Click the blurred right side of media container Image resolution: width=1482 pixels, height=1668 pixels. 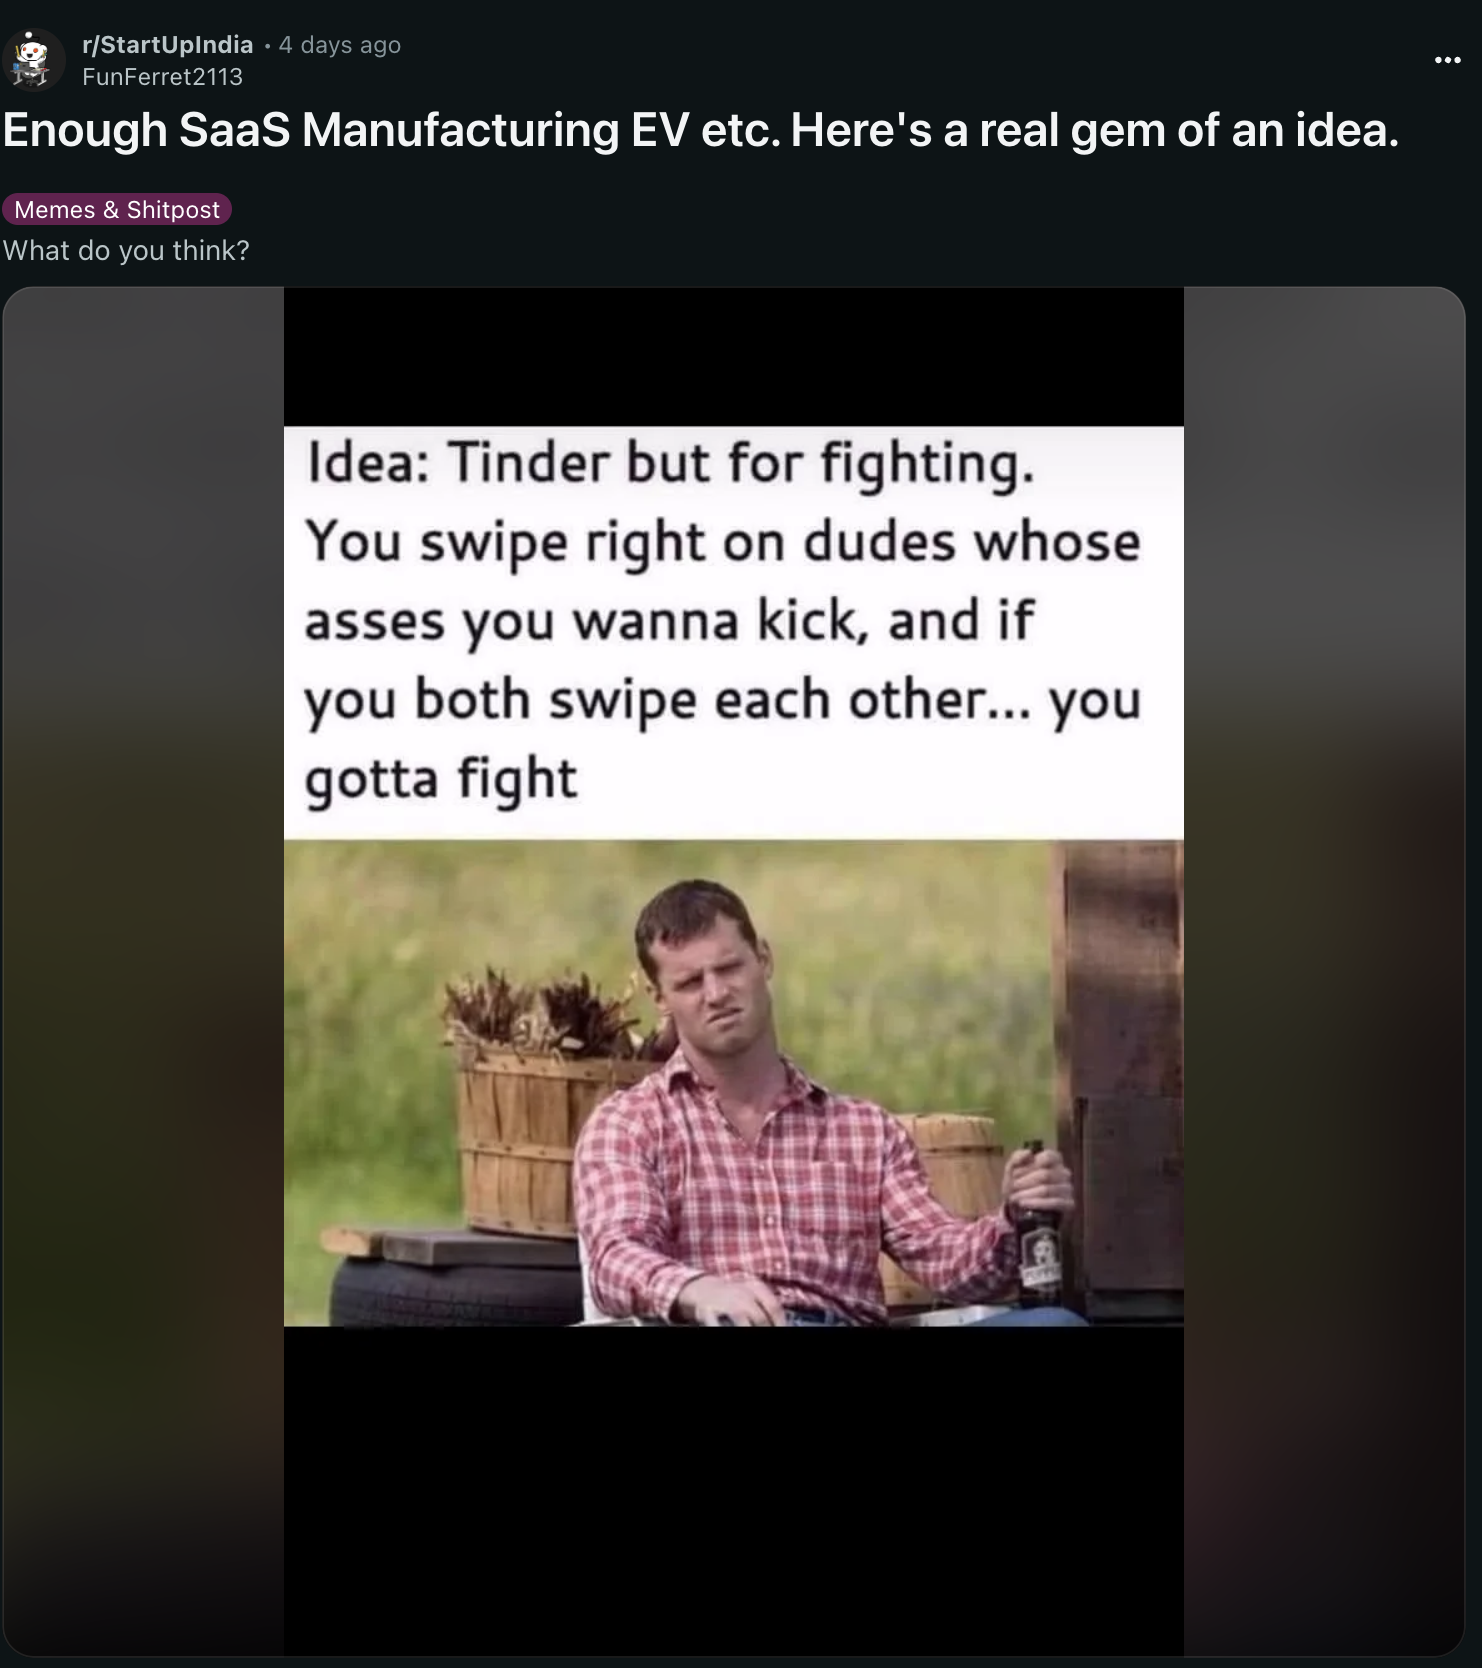(1324, 970)
